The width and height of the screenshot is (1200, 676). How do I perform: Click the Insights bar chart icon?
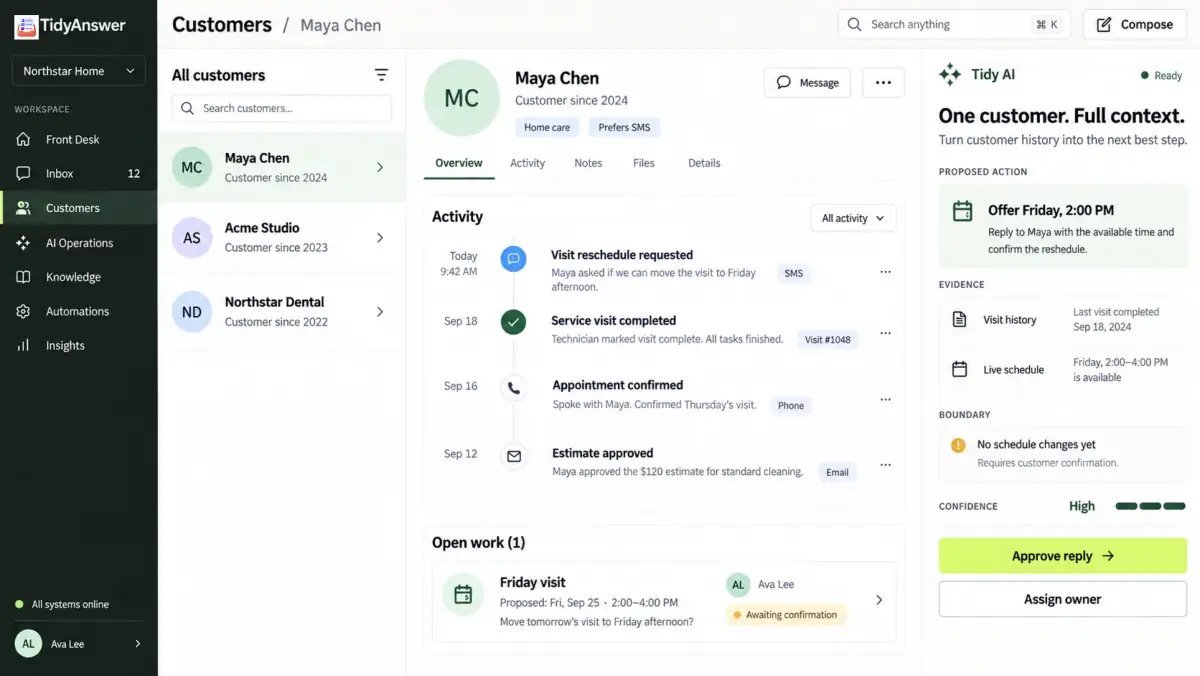coord(23,346)
